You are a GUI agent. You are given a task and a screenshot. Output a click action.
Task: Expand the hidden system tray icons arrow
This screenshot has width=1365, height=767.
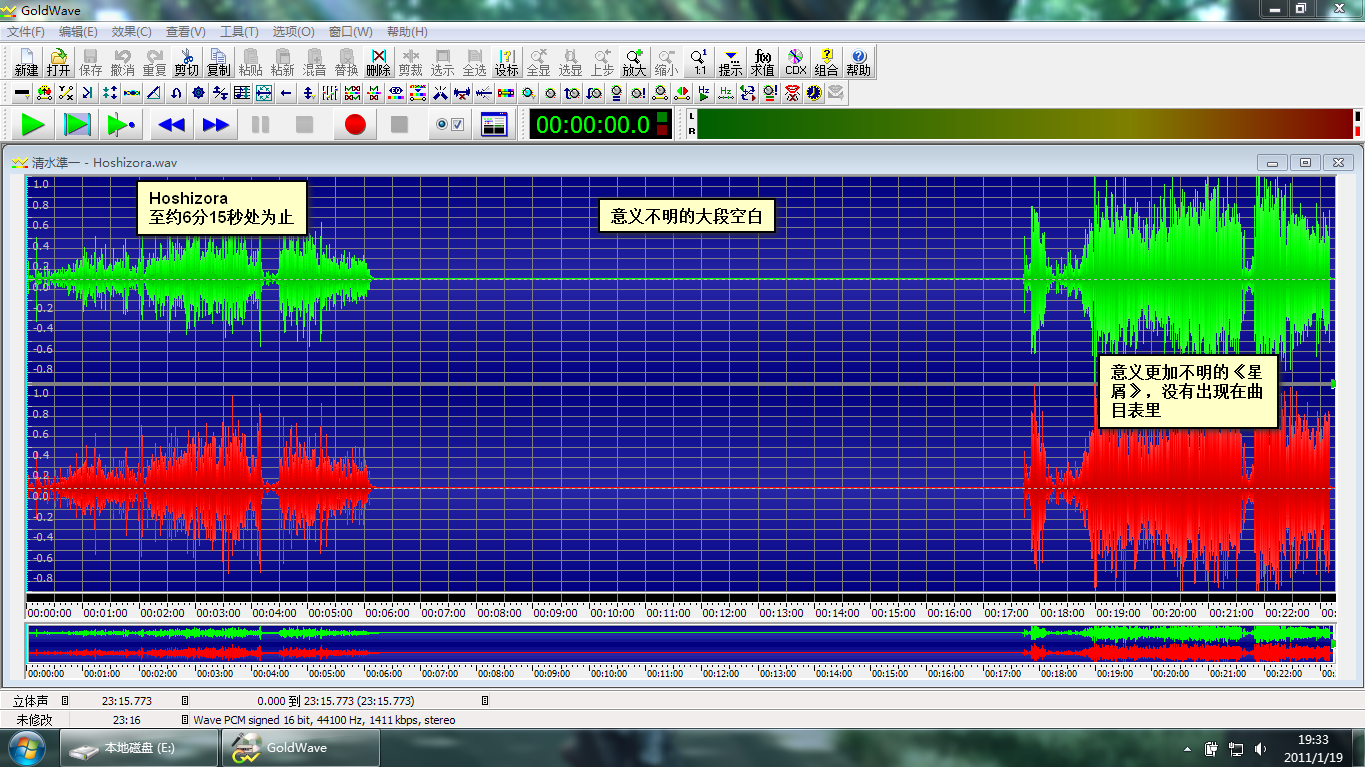tap(1187, 749)
